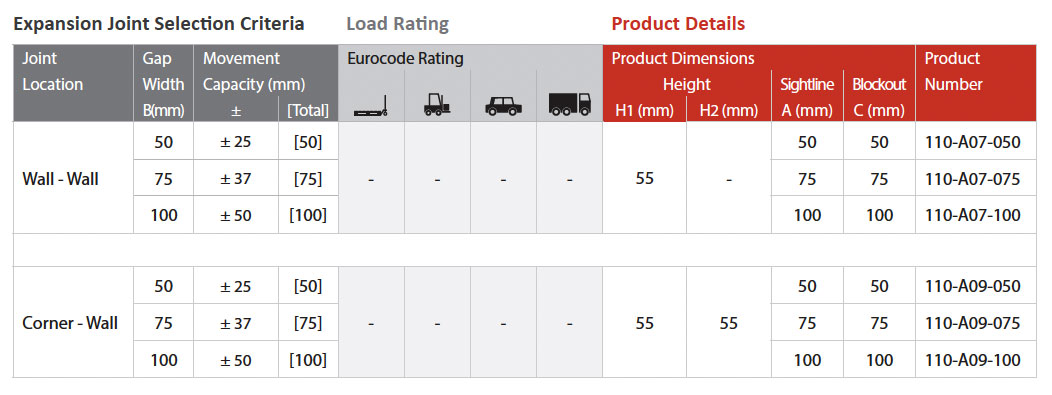Click the Product Dimensions header cell
The width and height of the screenshot is (1052, 395).
pyautogui.click(x=682, y=58)
